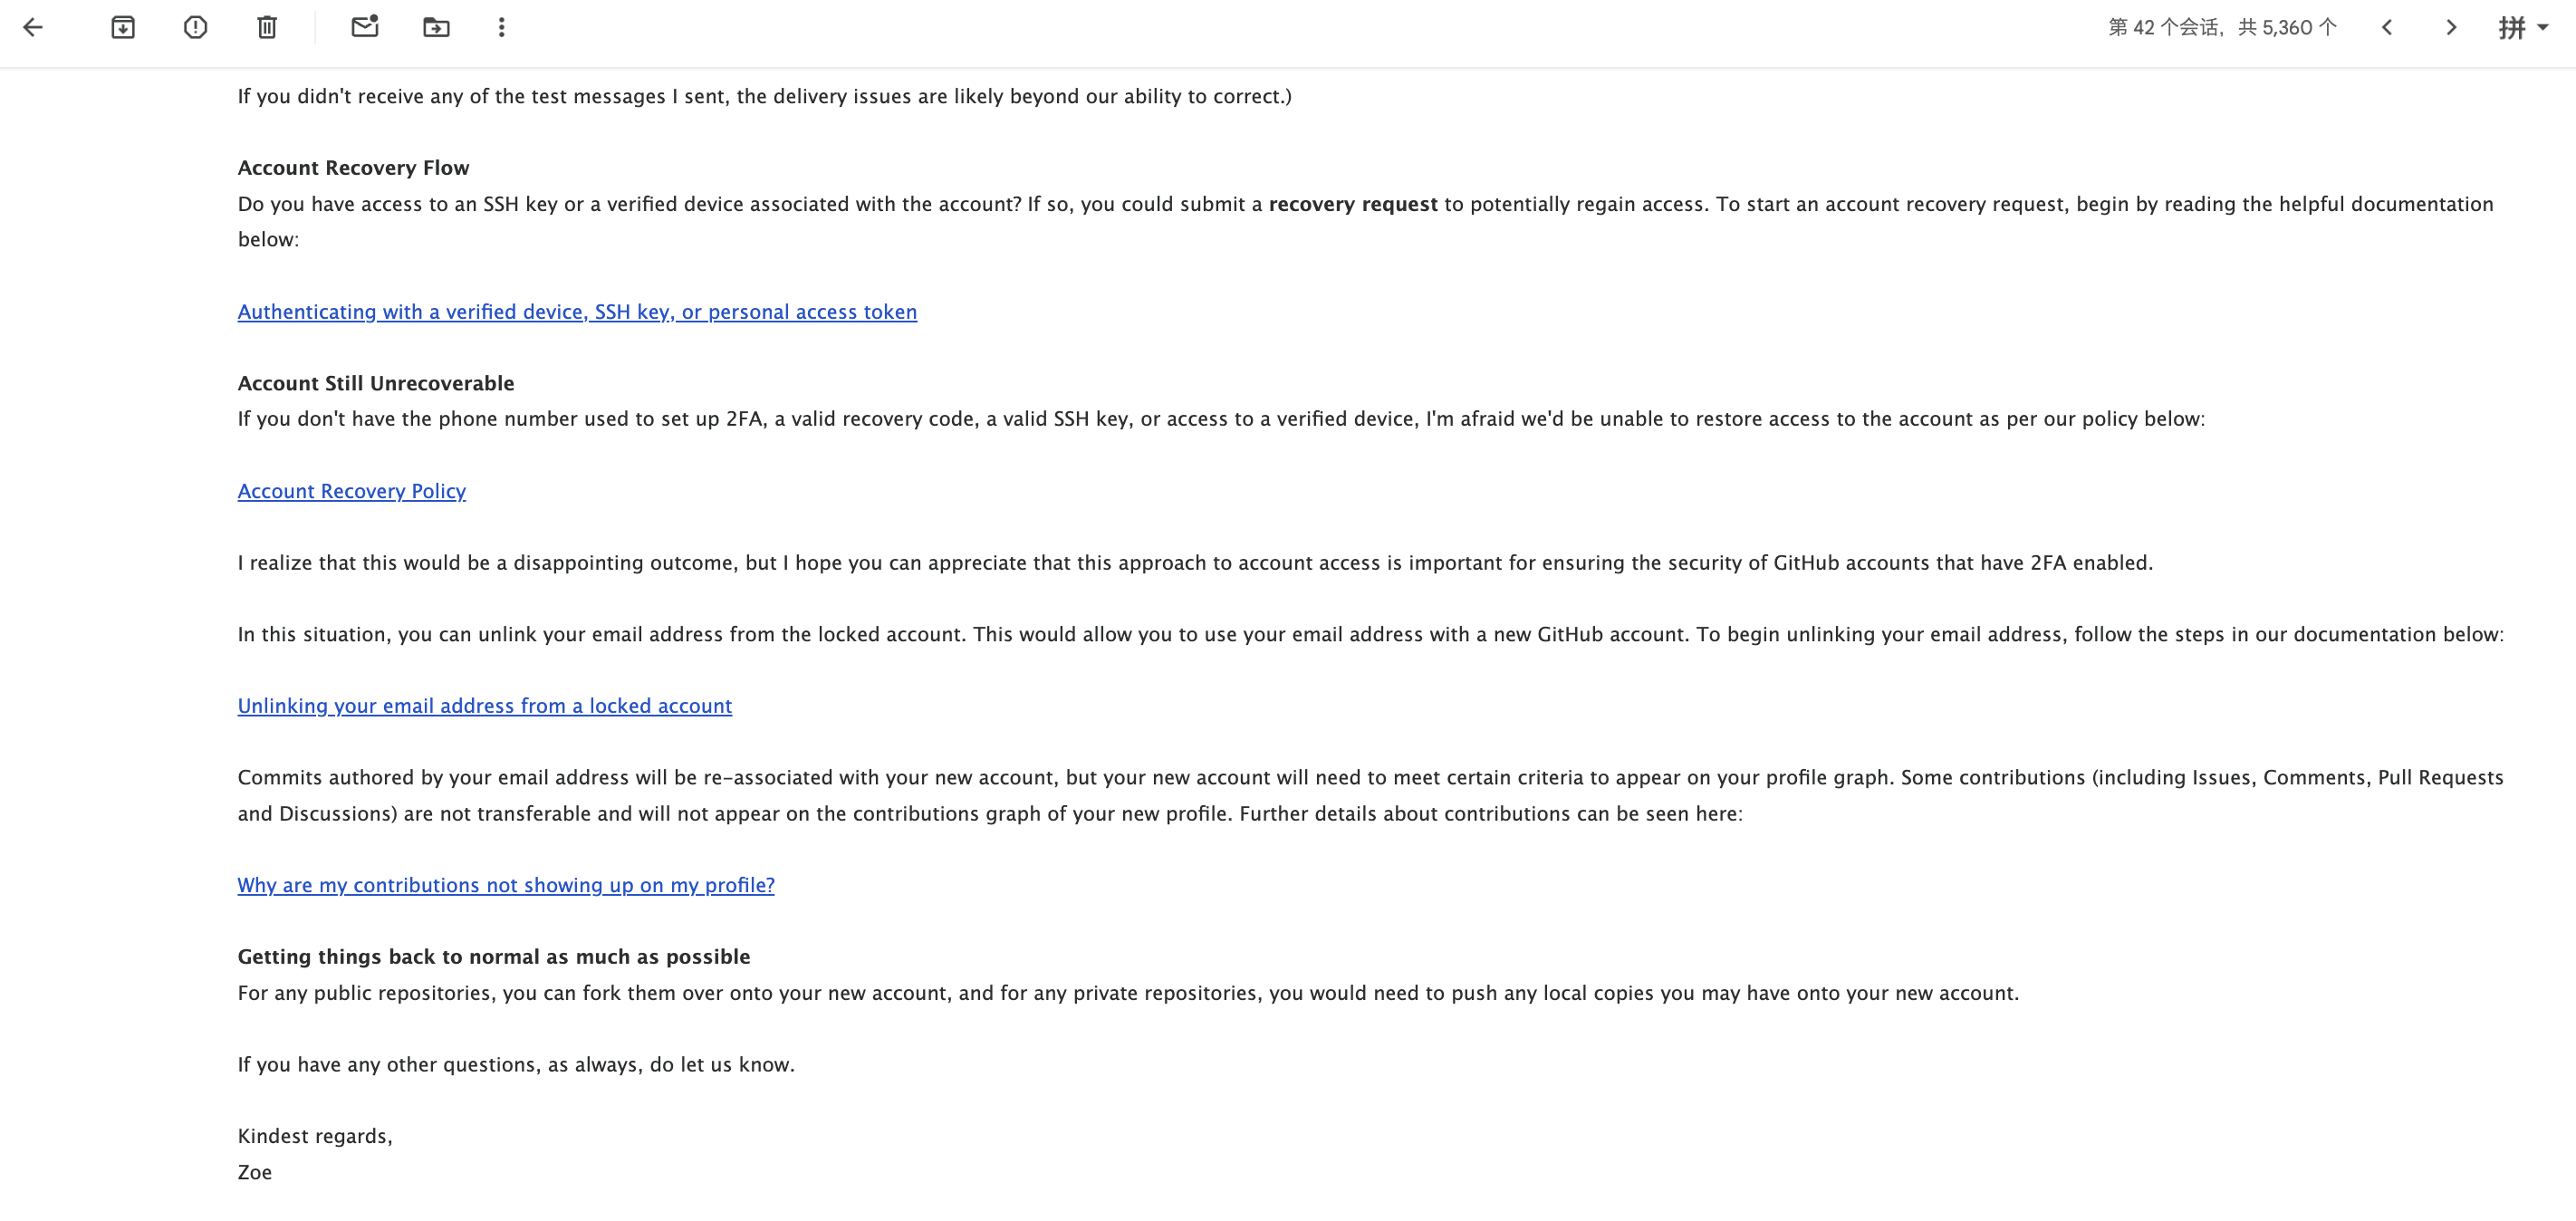Report this email as spam

(x=194, y=27)
